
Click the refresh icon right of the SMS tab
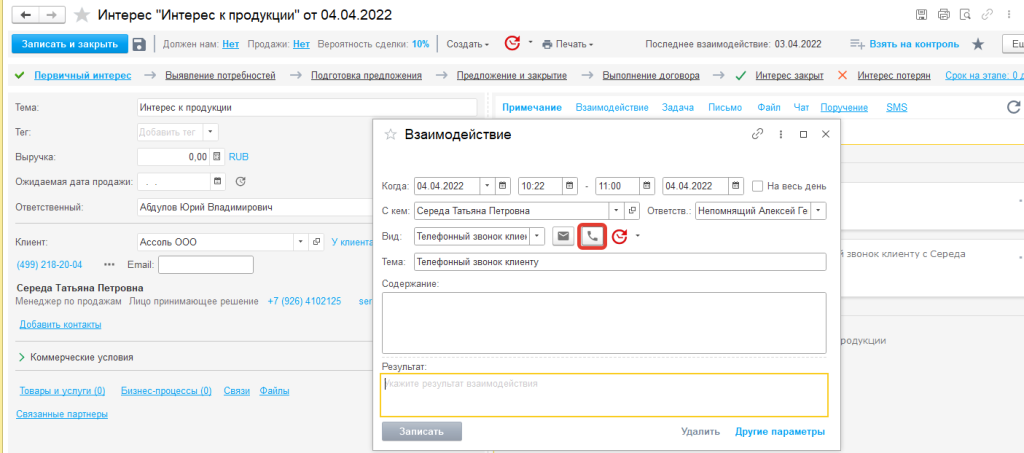coord(1013,107)
